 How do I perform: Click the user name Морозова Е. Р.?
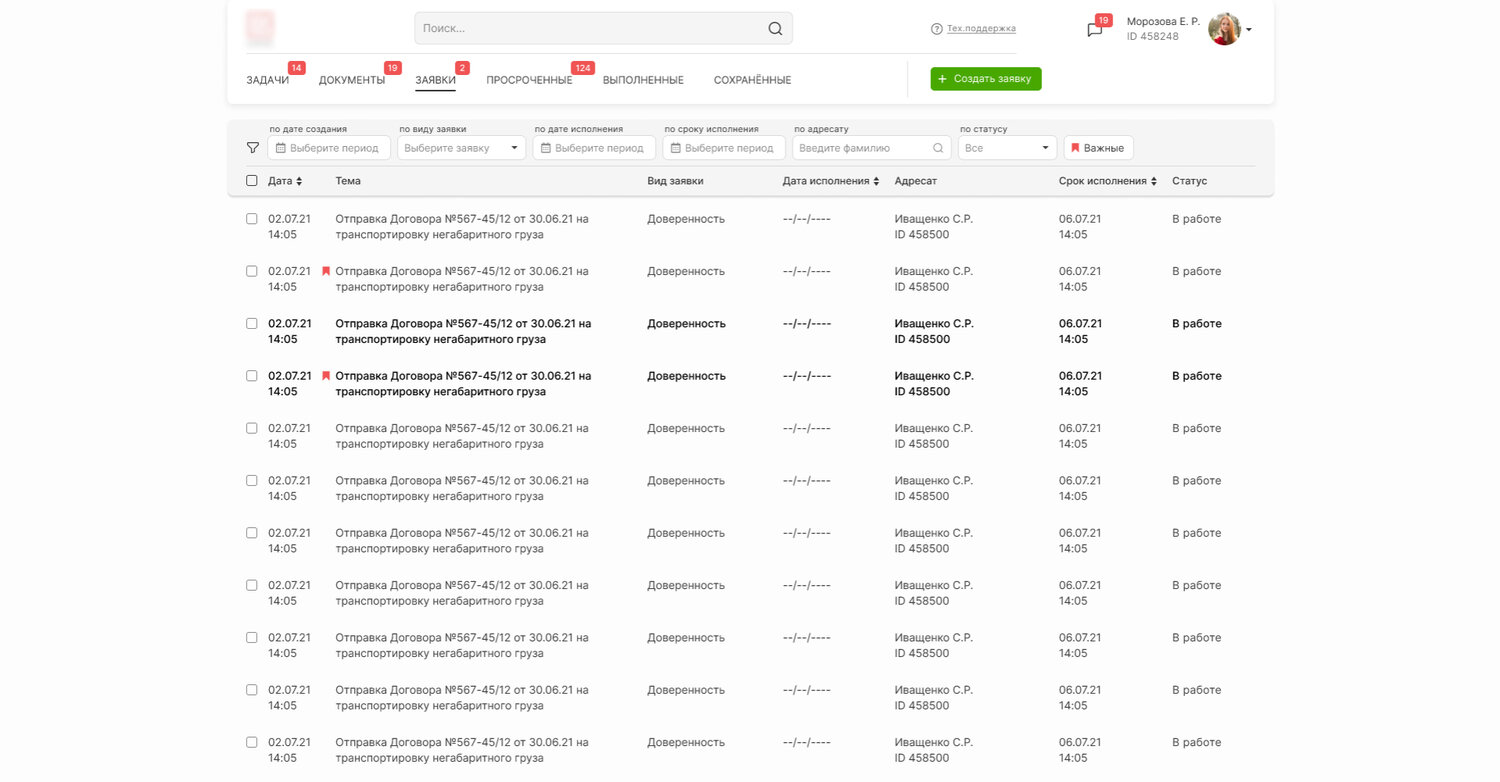1163,21
